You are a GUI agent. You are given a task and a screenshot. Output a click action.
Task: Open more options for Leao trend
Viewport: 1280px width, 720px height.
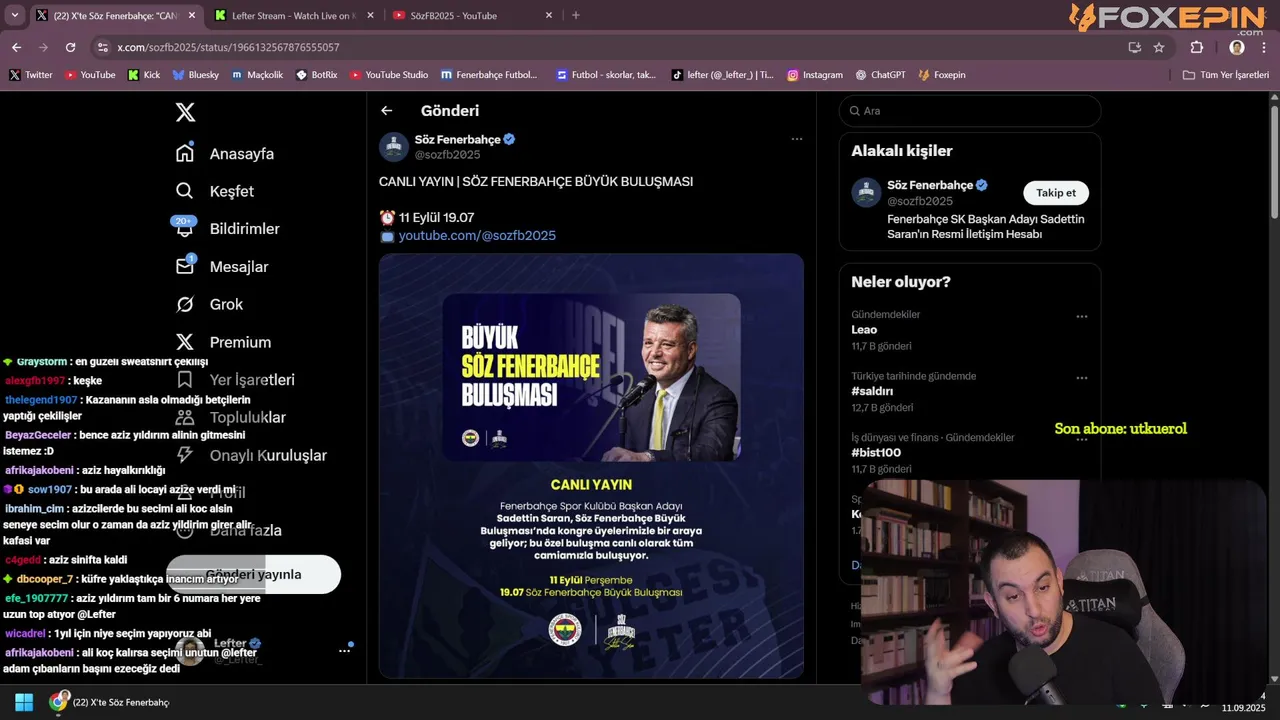tap(1082, 316)
